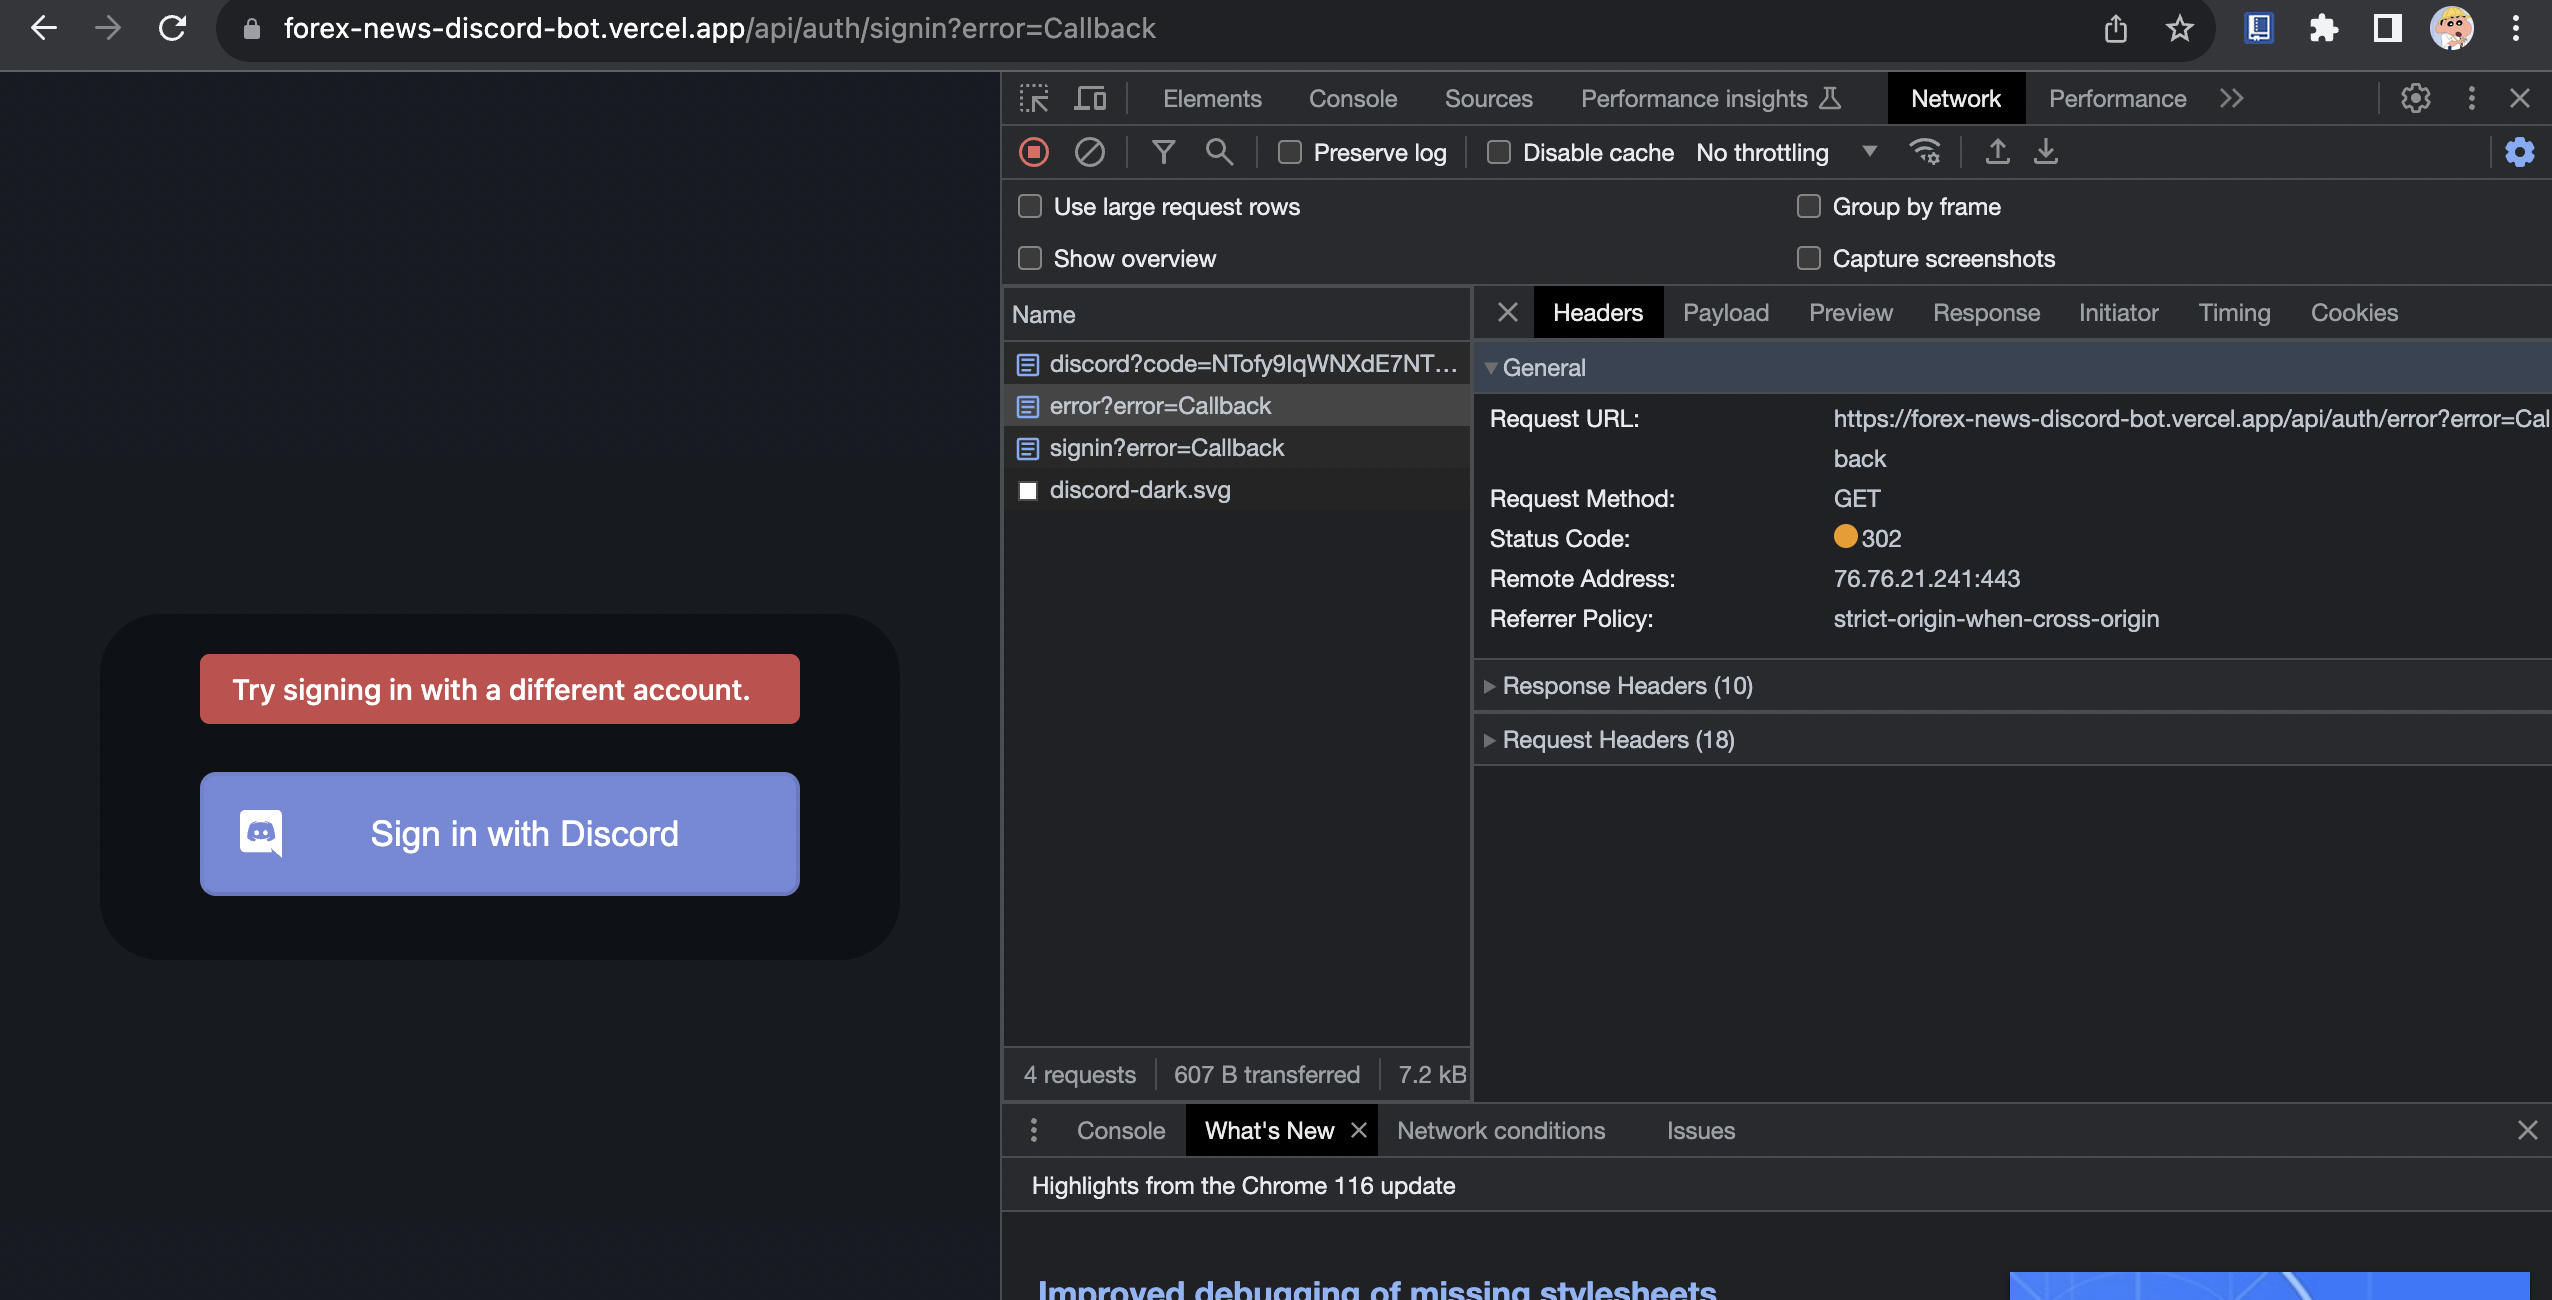Open the network request filter
Image resolution: width=2552 pixels, height=1300 pixels.
coord(1163,152)
